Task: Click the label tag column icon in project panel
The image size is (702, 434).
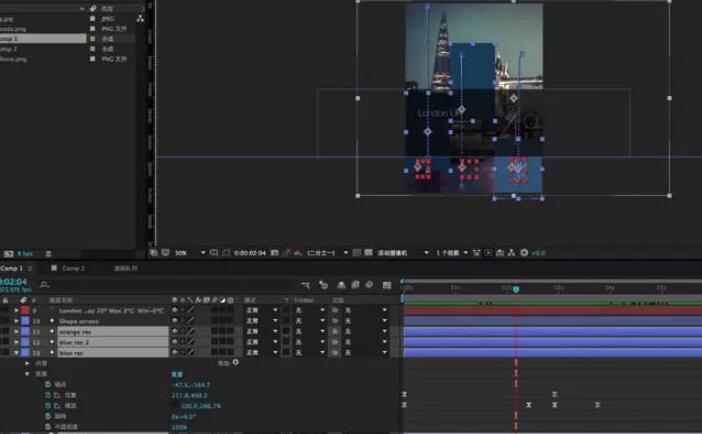Action: (93, 8)
